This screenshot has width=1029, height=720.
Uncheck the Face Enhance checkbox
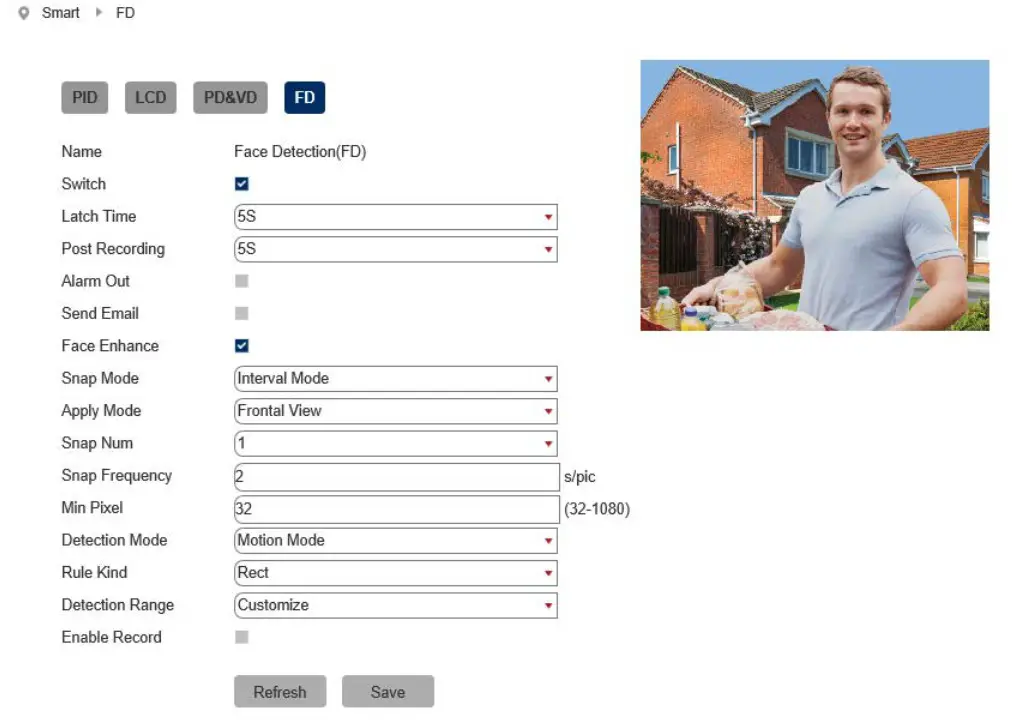pos(242,346)
